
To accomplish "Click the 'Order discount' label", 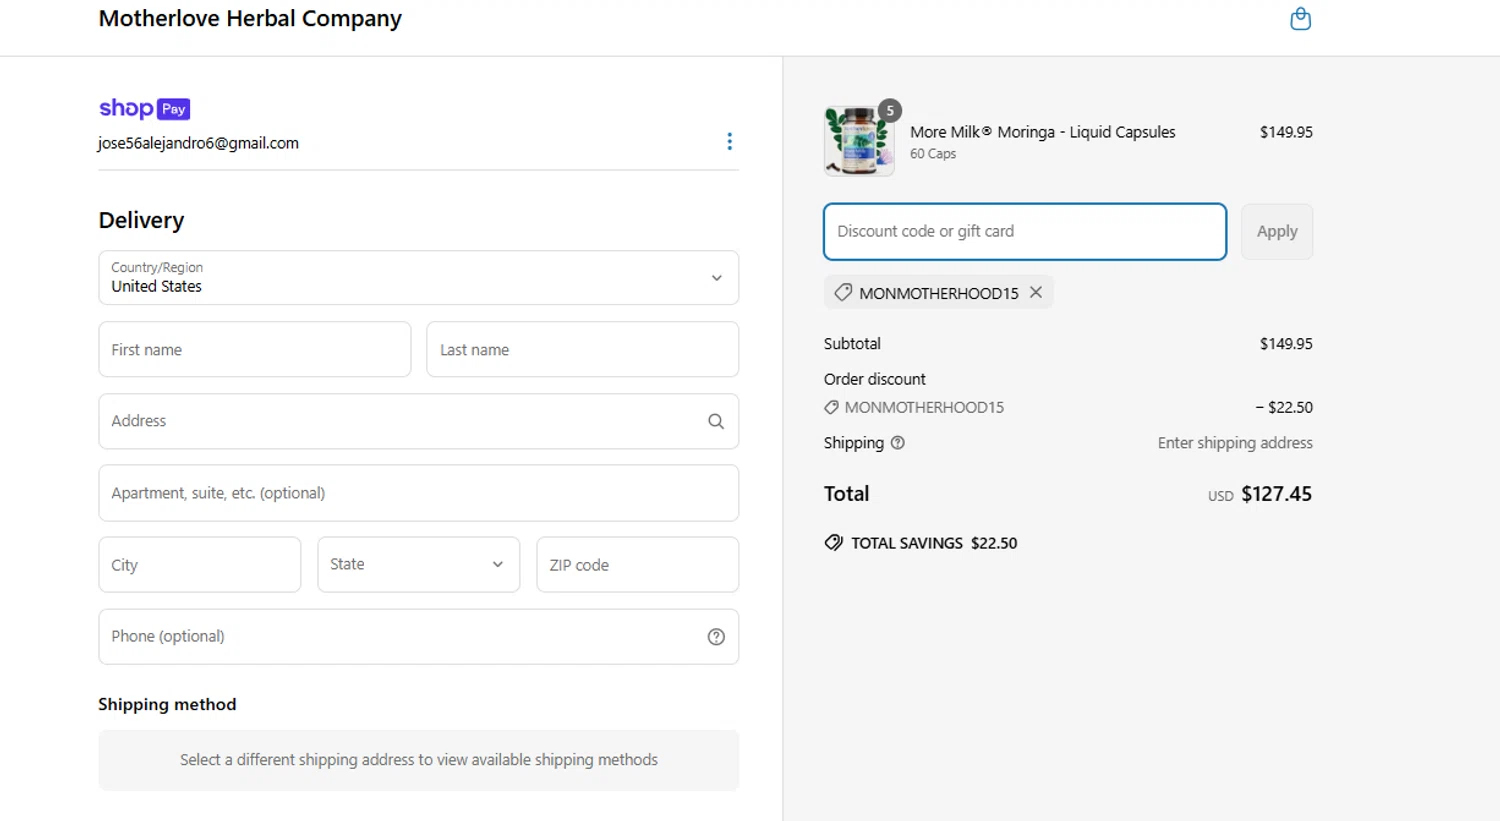I will pyautogui.click(x=875, y=379).
